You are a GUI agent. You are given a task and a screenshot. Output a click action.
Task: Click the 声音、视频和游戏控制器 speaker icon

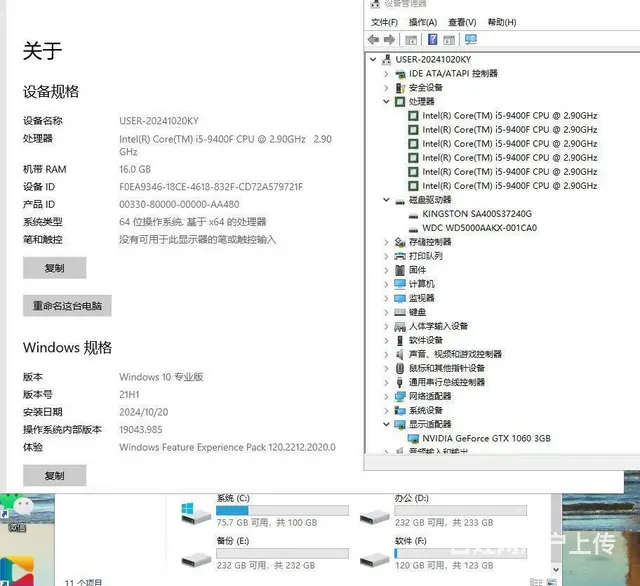(x=400, y=354)
